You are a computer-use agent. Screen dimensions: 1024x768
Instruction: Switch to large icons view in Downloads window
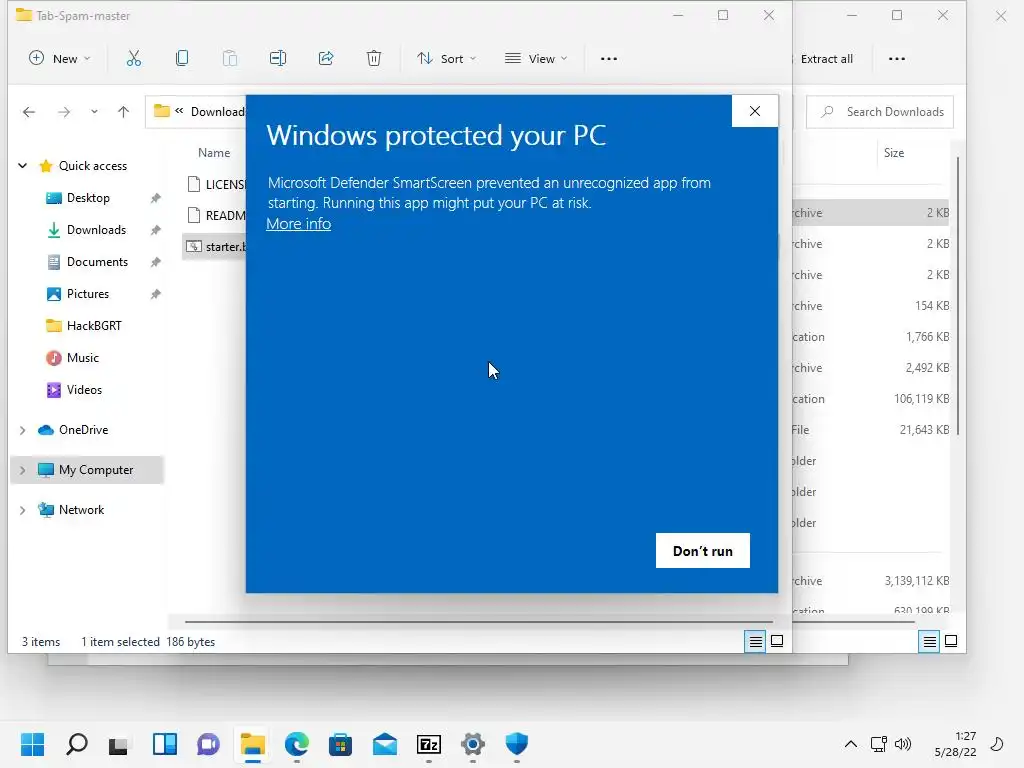click(x=951, y=641)
